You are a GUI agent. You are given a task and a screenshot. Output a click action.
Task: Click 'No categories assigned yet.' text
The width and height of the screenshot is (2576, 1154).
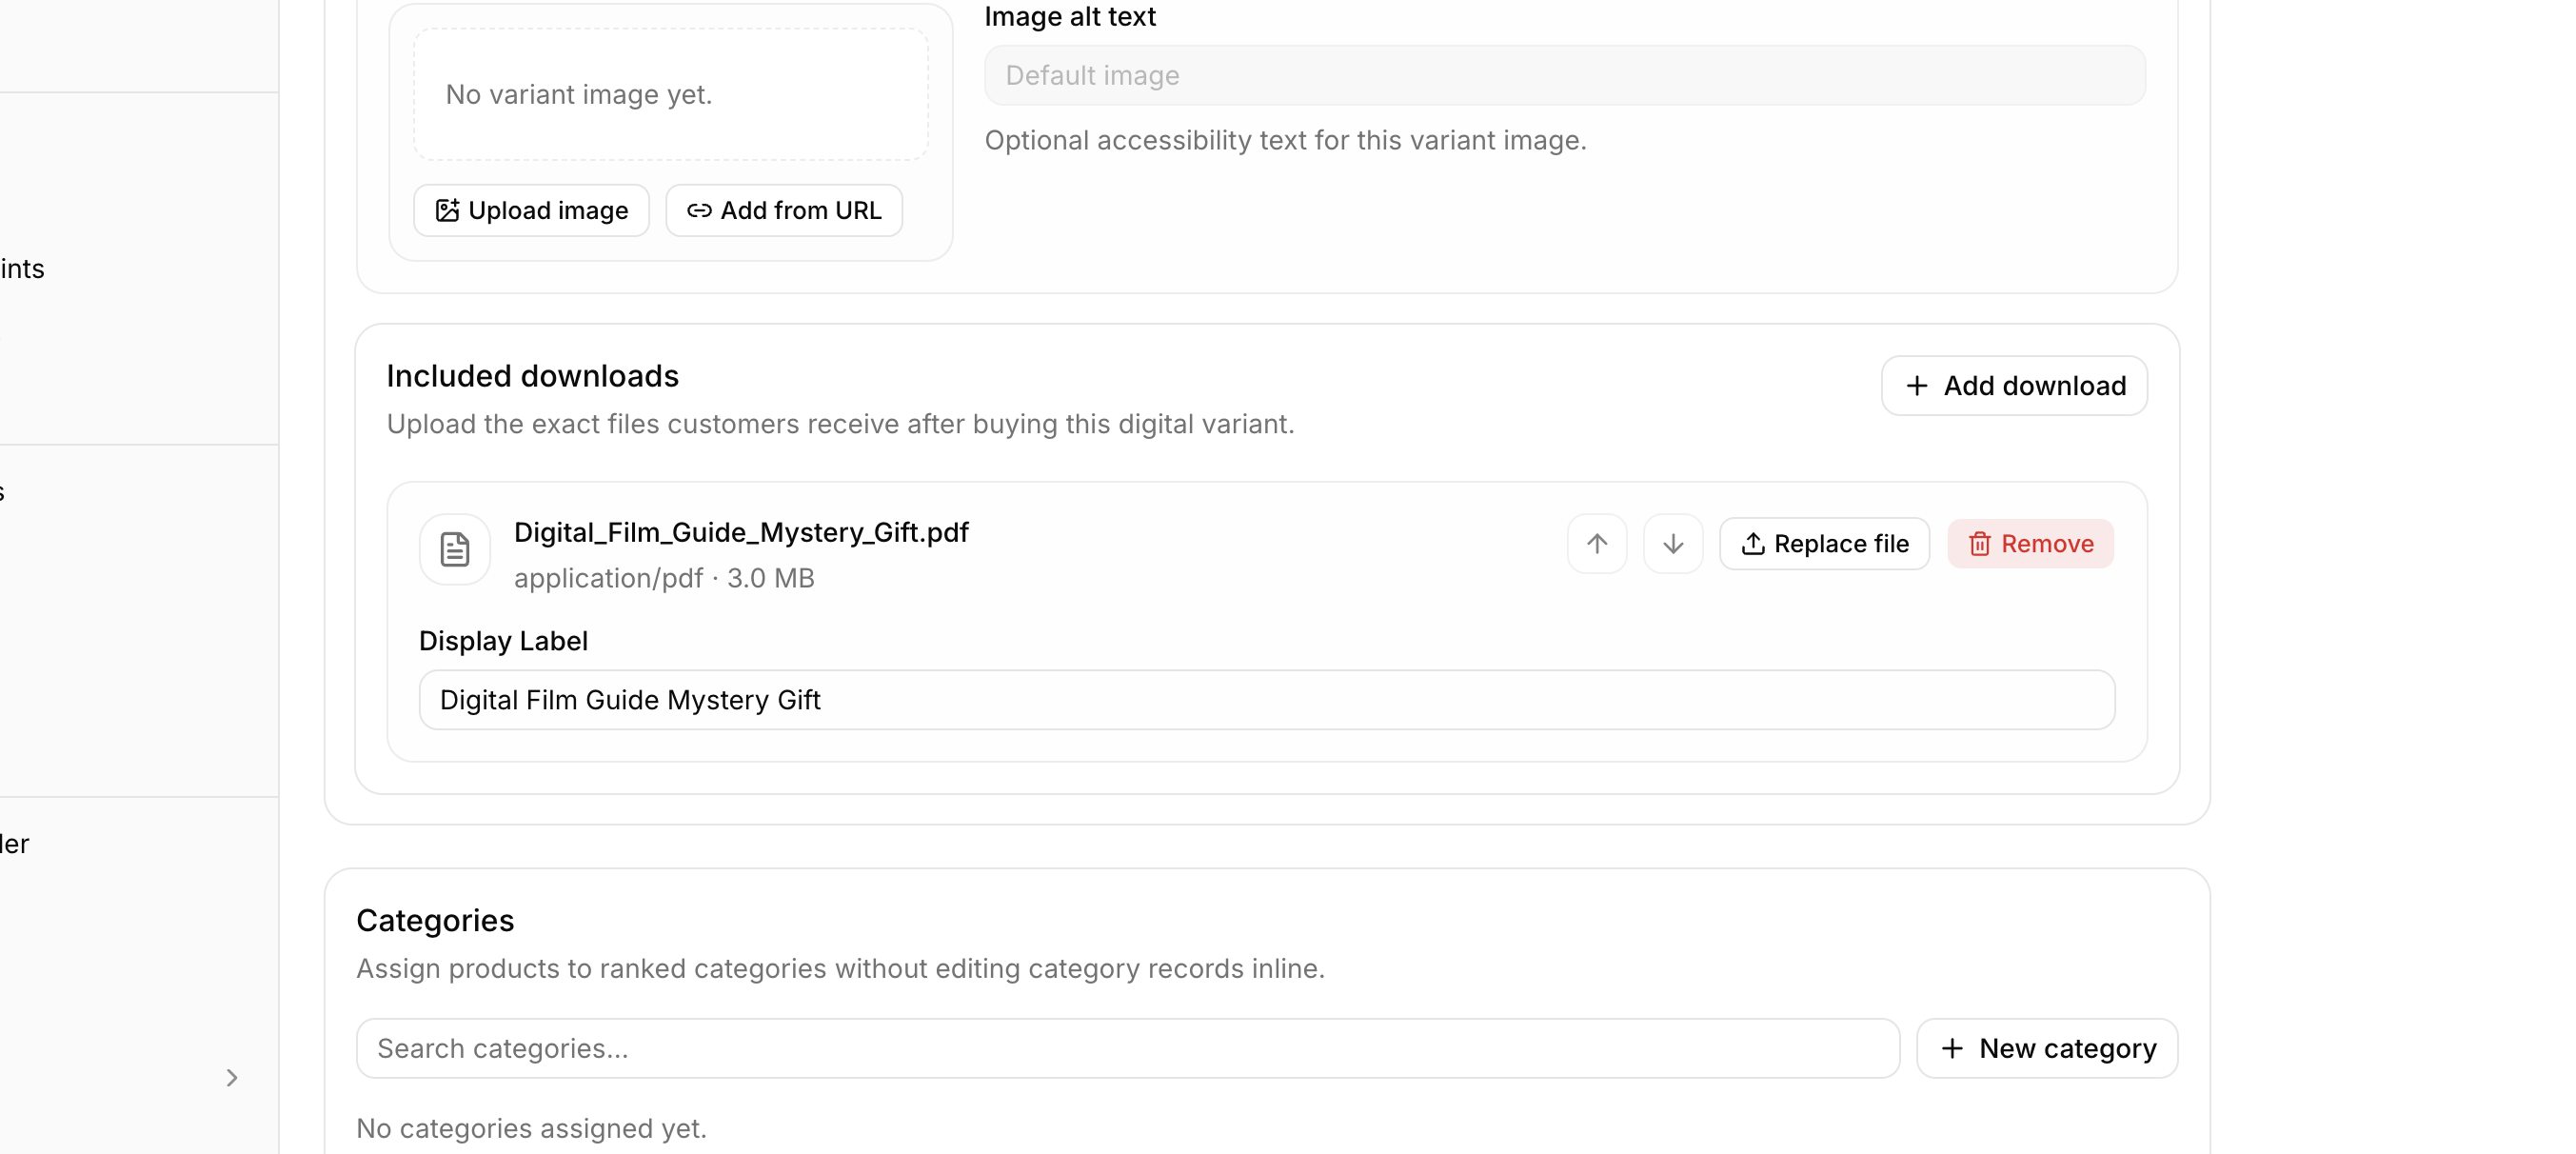pyautogui.click(x=531, y=1127)
